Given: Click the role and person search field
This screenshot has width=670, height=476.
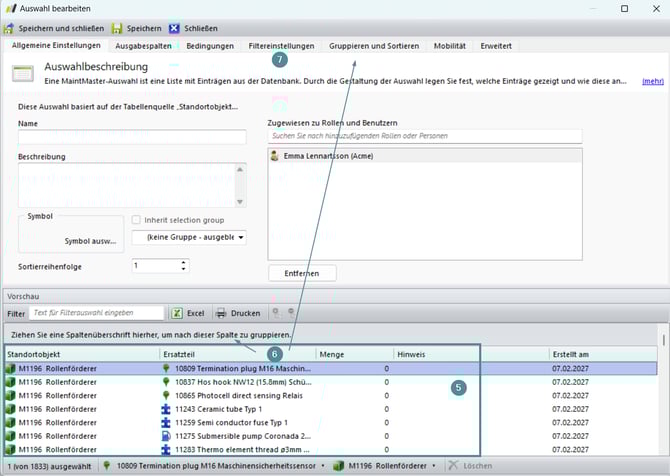Looking at the screenshot, I should [x=425, y=136].
